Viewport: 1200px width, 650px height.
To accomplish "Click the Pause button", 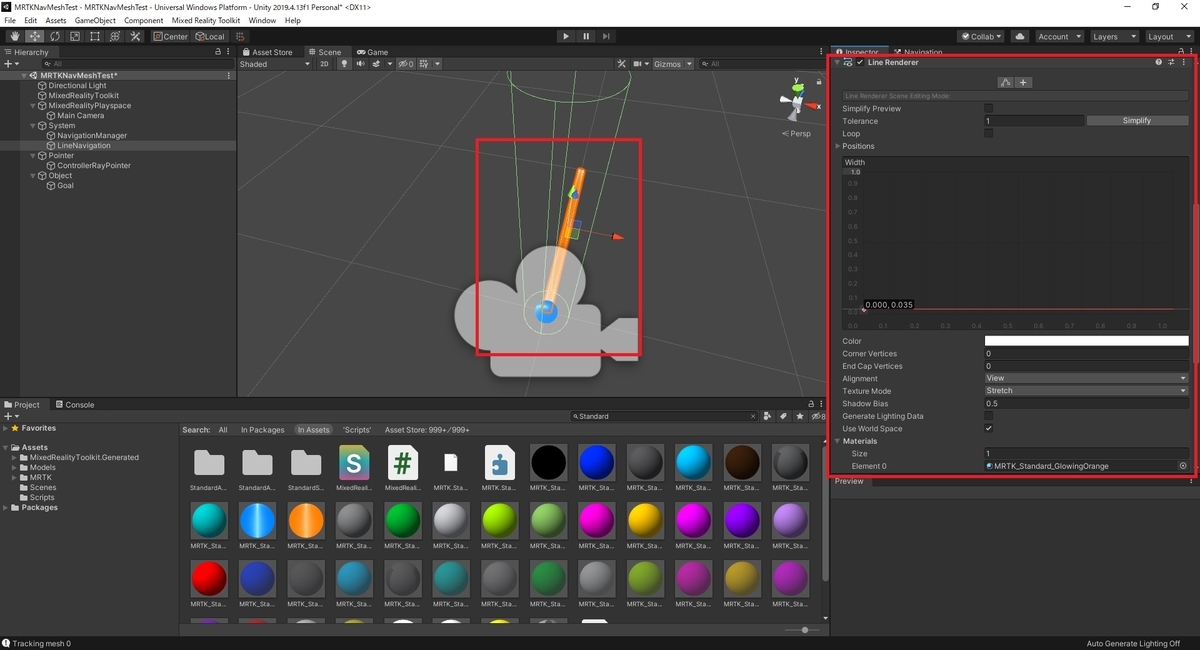I will click(586, 36).
